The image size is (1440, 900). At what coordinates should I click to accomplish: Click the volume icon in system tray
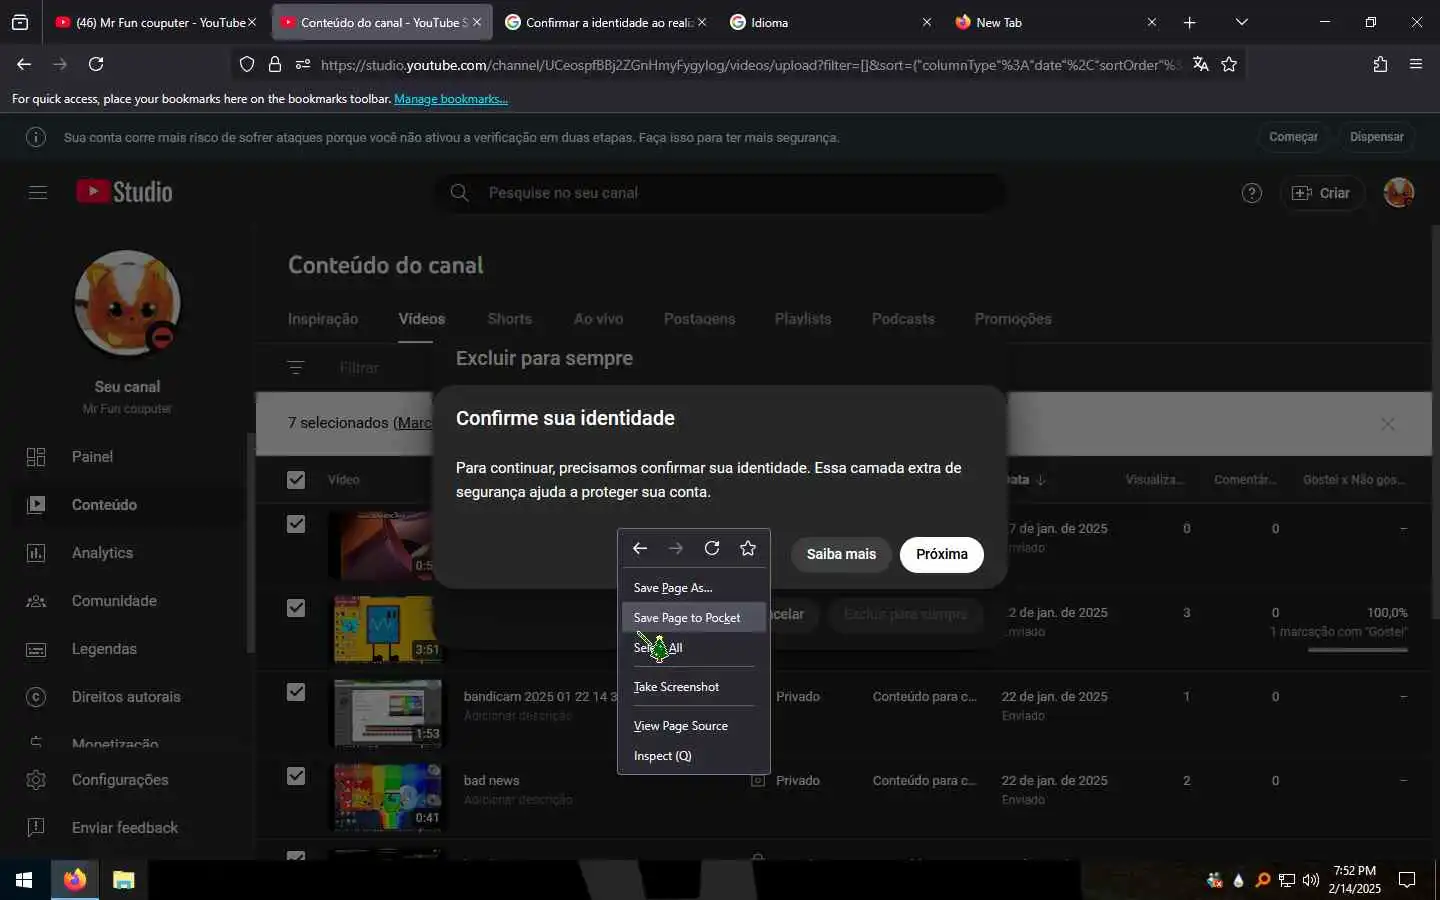pyautogui.click(x=1311, y=880)
